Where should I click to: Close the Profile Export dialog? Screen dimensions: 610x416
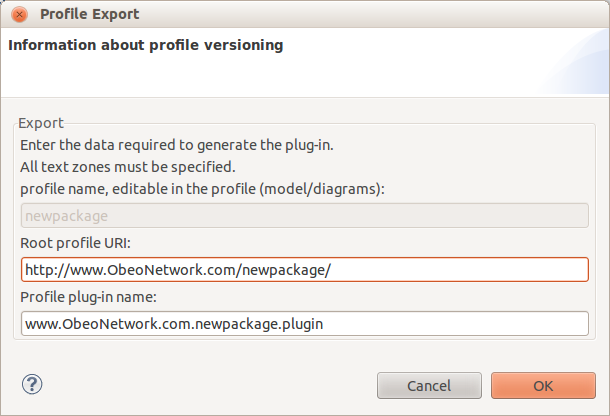[x=19, y=15]
